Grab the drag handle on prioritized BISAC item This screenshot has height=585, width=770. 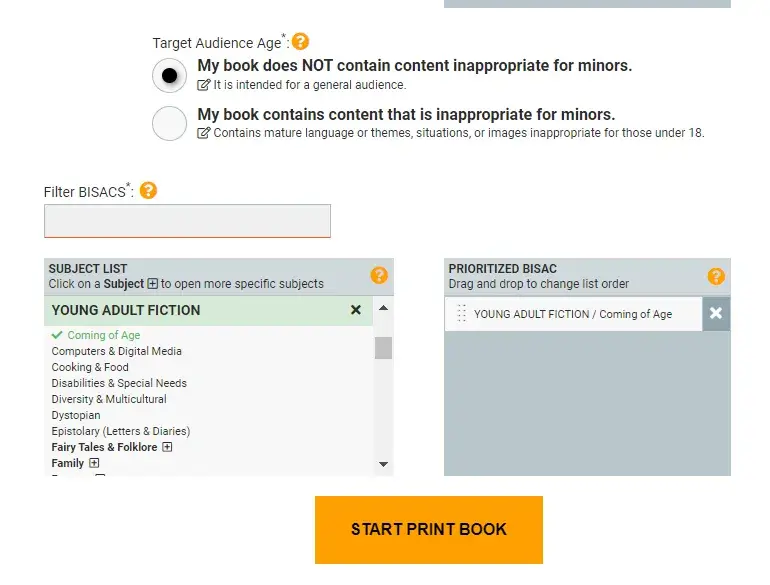tap(461, 314)
